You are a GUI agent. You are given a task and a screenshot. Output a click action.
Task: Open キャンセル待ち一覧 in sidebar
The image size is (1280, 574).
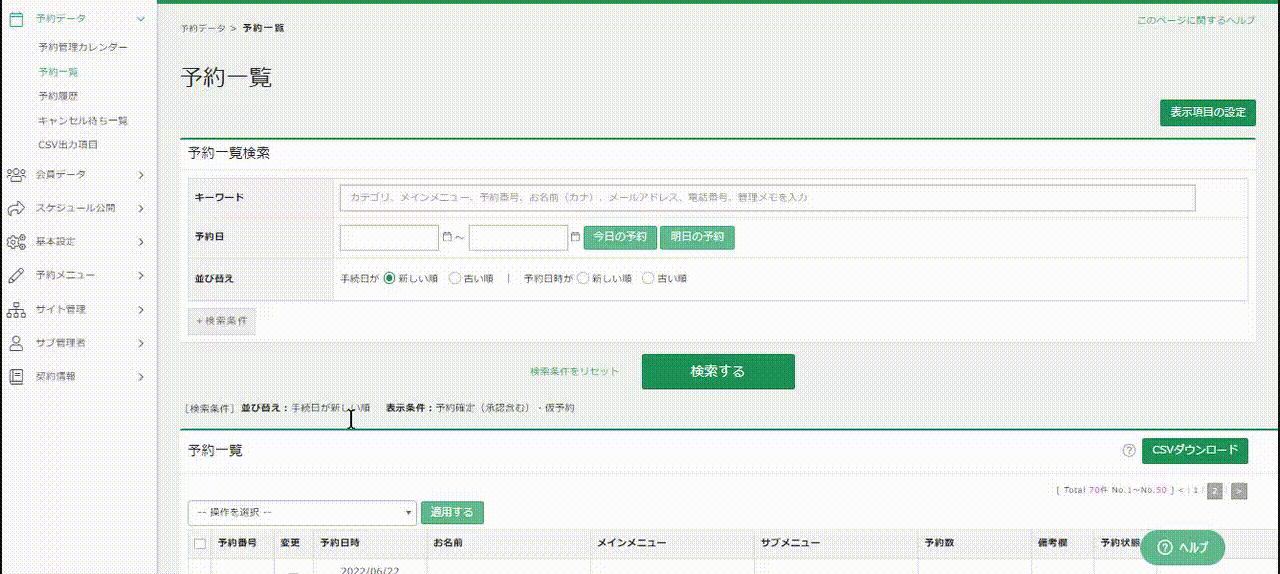point(83,120)
